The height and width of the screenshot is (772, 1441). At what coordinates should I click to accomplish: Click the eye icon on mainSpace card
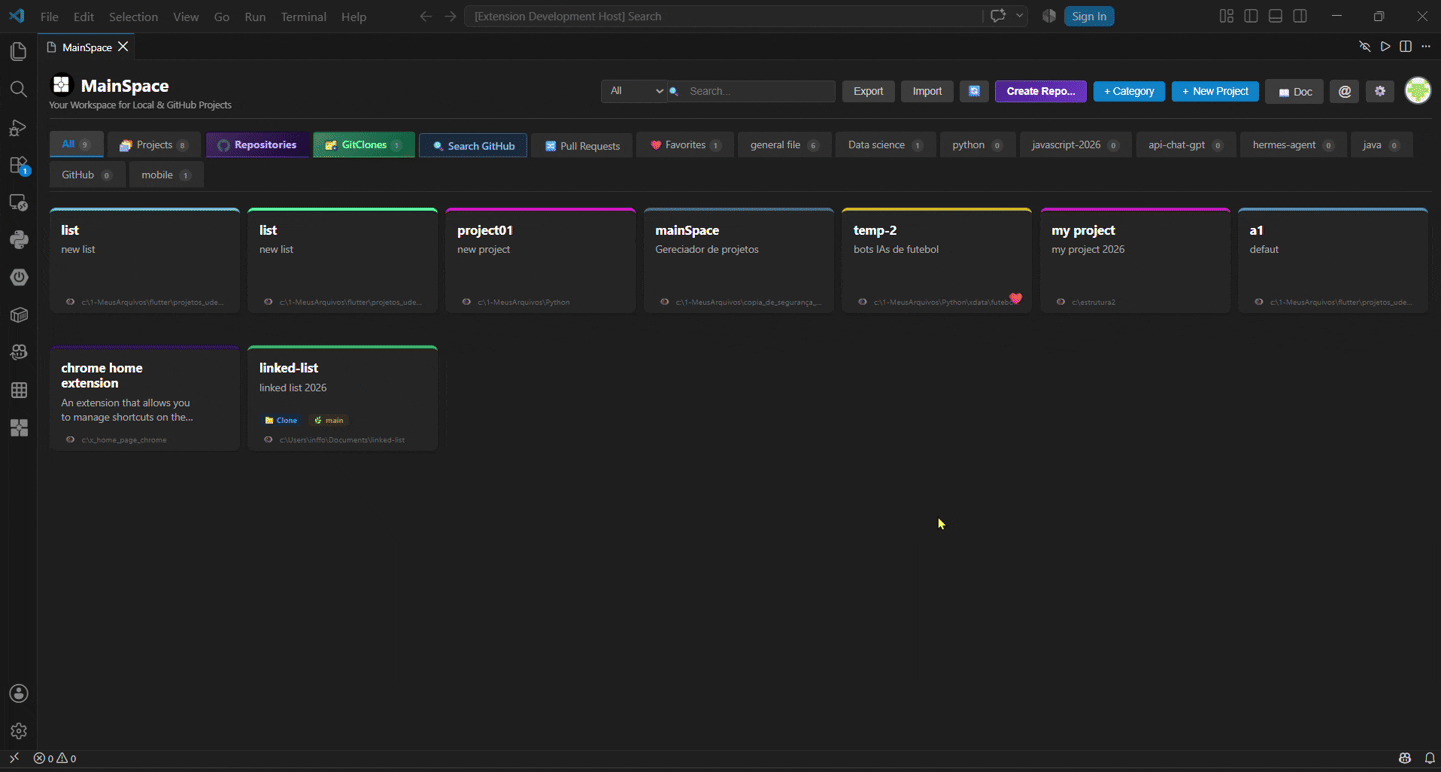(664, 301)
